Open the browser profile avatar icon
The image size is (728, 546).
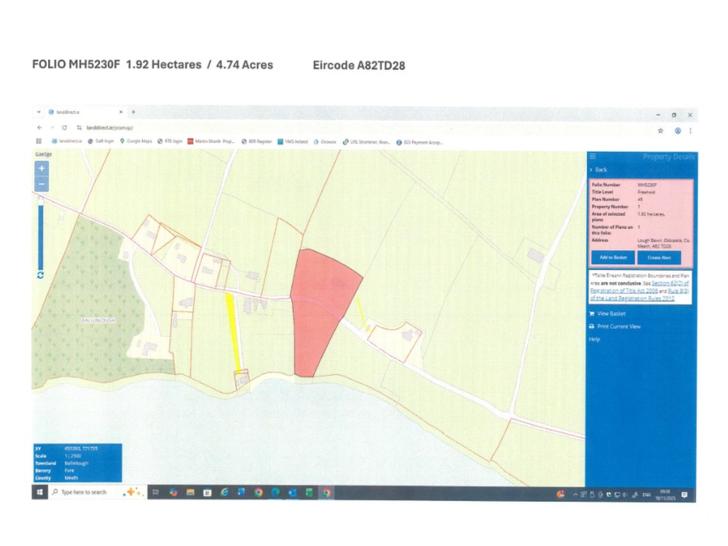coord(677,130)
